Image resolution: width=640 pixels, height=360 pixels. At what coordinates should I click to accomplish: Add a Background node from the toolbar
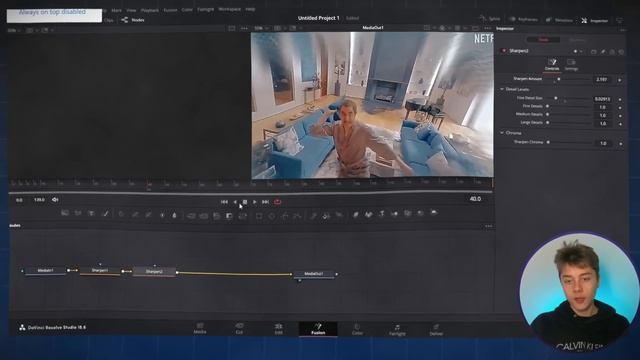[x=64, y=213]
